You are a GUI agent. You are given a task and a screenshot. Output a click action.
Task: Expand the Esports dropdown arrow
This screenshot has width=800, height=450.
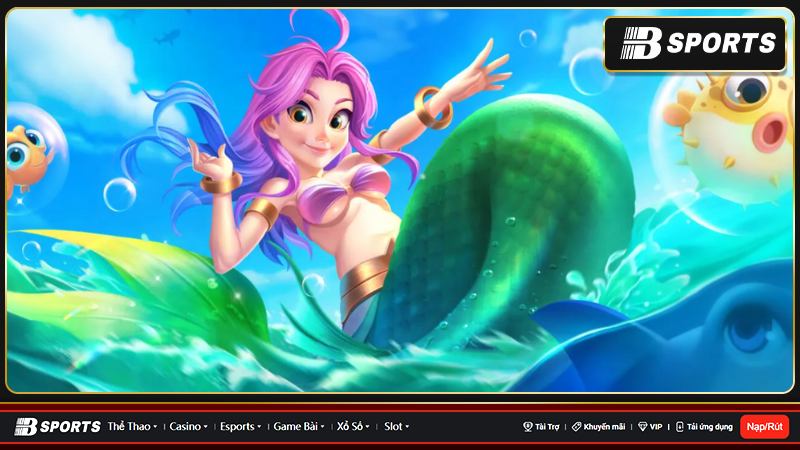[259, 427]
